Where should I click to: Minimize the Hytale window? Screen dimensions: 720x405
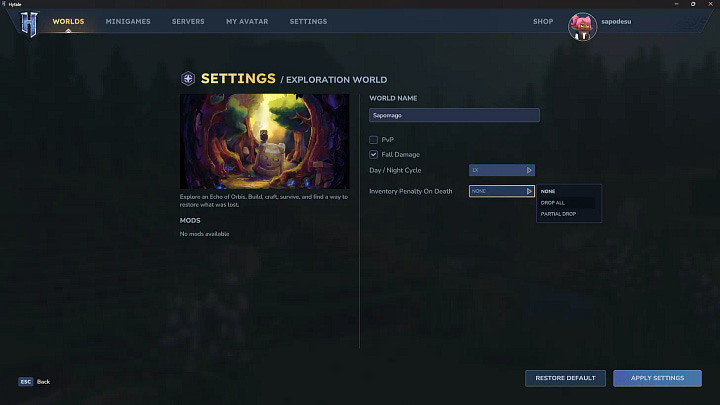(676, 4)
